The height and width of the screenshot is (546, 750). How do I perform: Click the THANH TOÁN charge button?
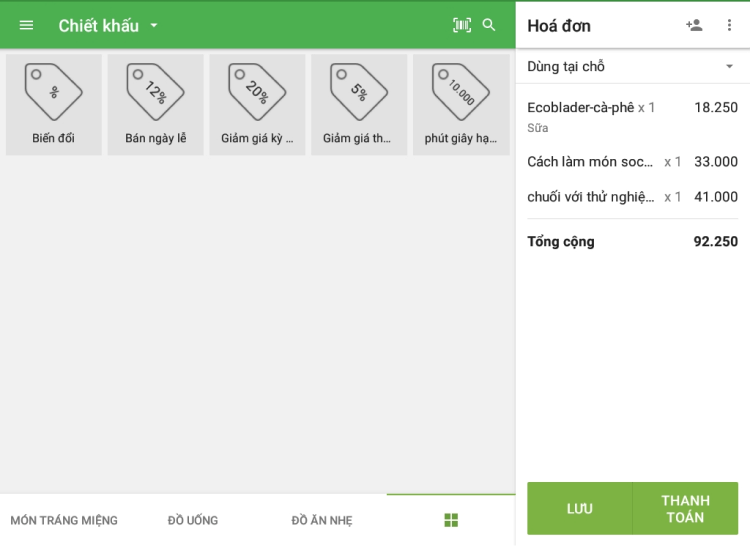coord(685,509)
